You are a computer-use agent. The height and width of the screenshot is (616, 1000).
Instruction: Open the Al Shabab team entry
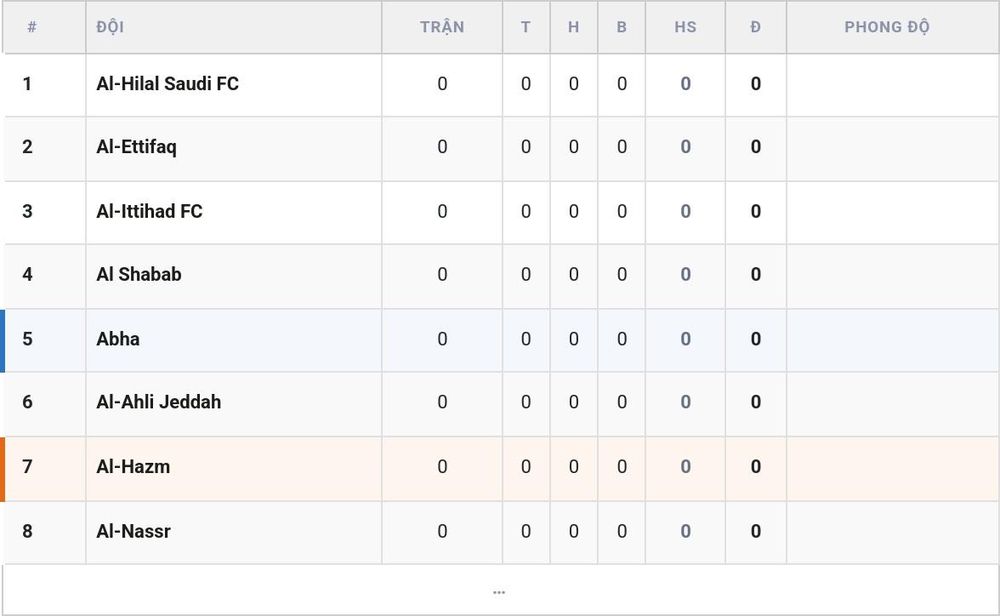[138, 274]
